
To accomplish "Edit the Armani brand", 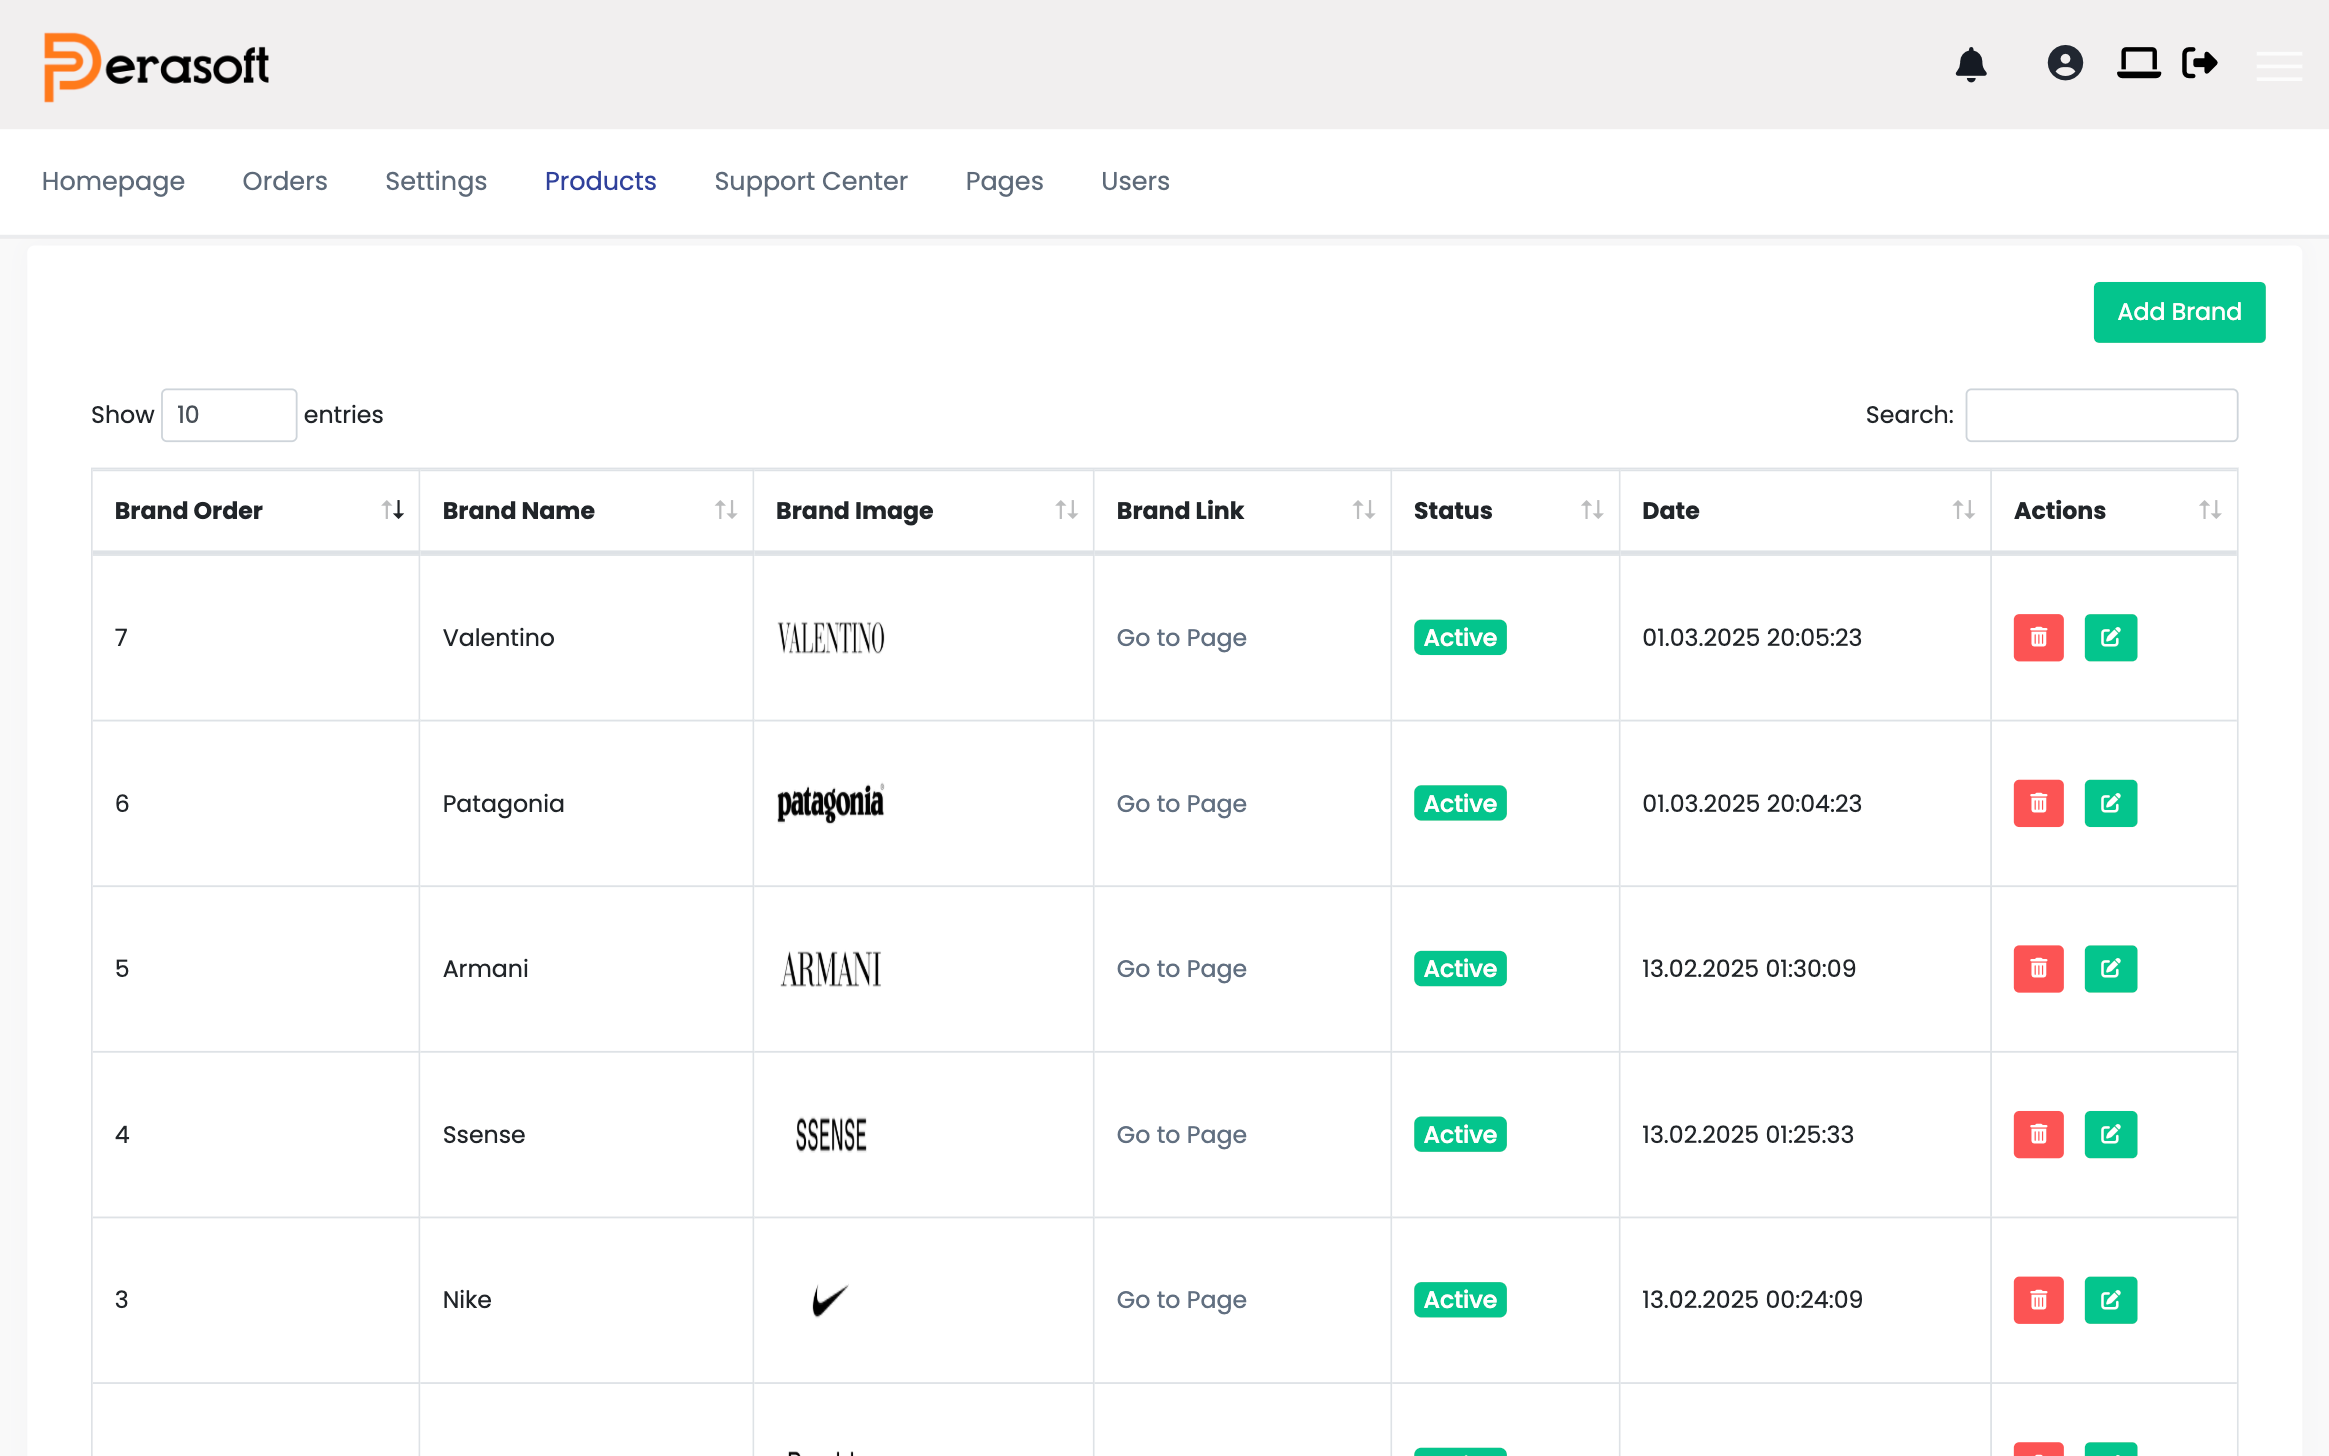I will (2110, 968).
